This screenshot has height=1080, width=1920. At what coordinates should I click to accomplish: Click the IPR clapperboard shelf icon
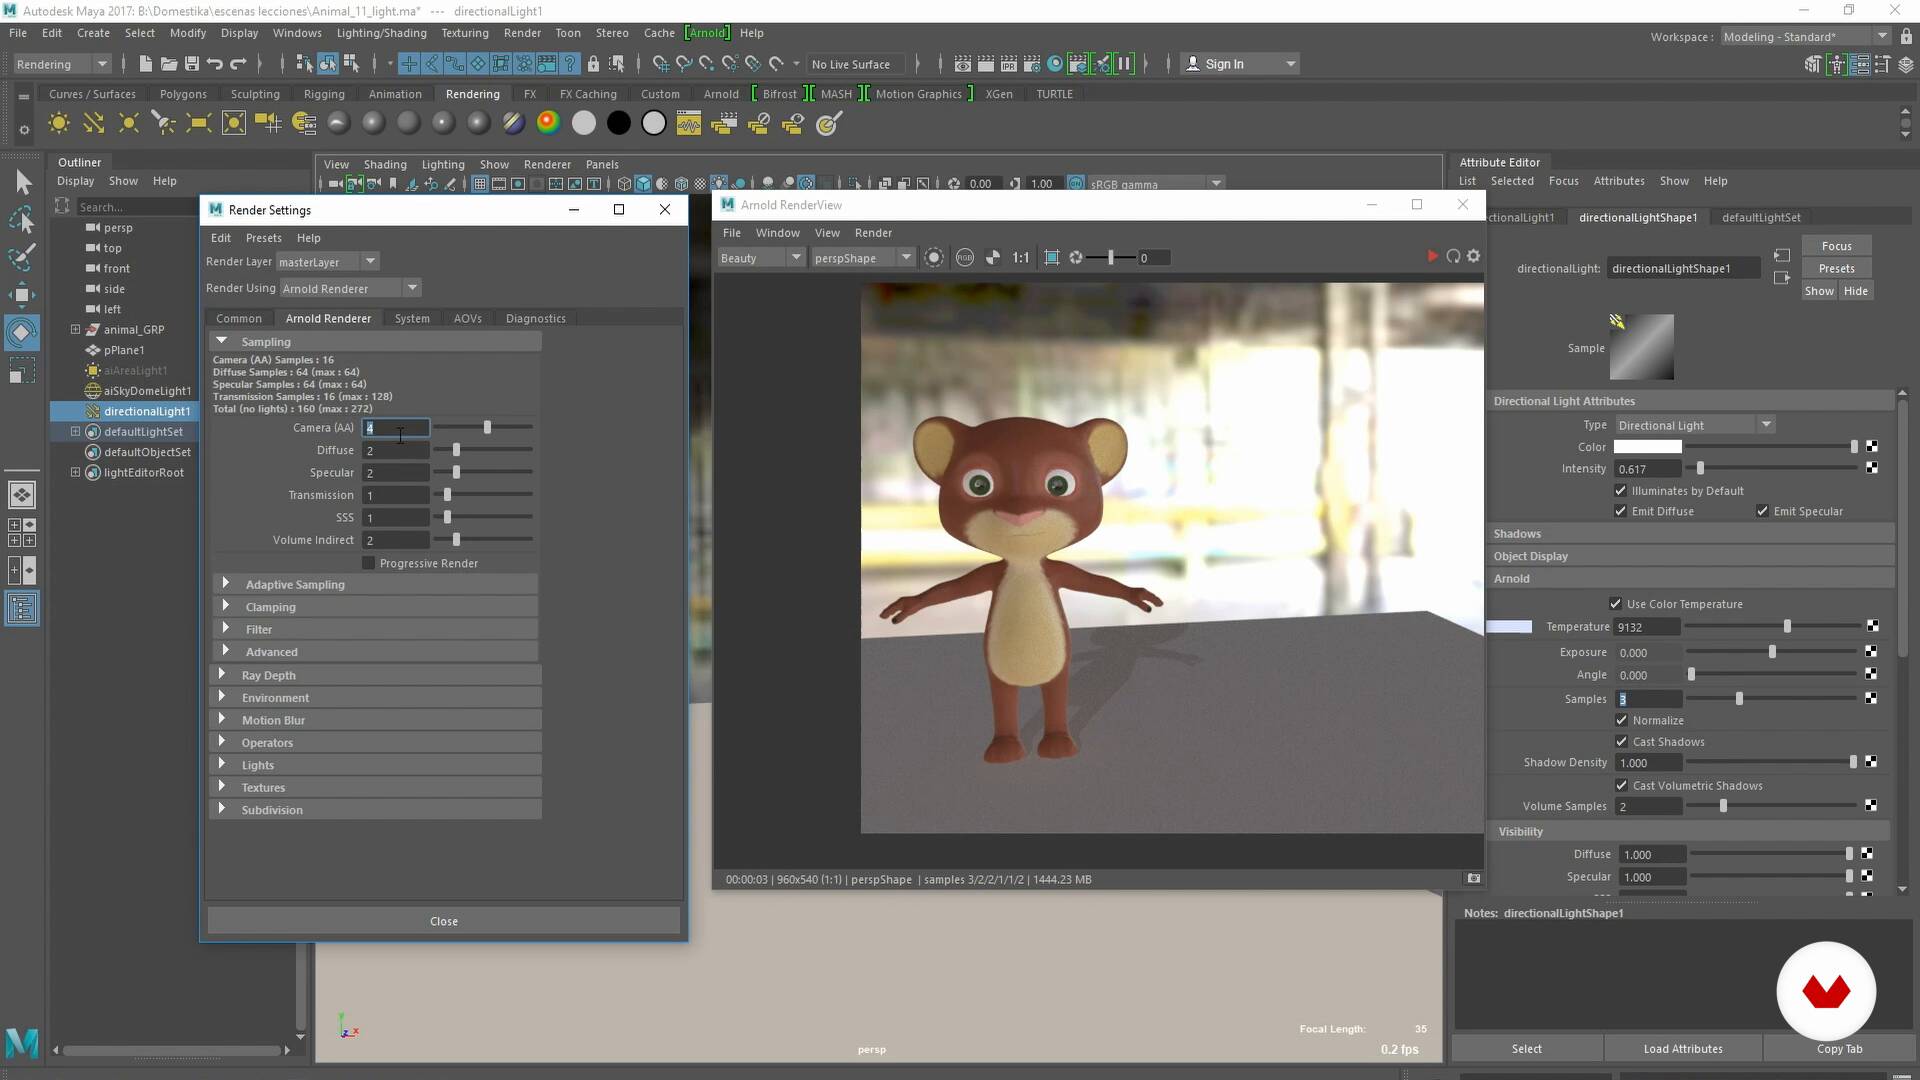pyautogui.click(x=1009, y=64)
